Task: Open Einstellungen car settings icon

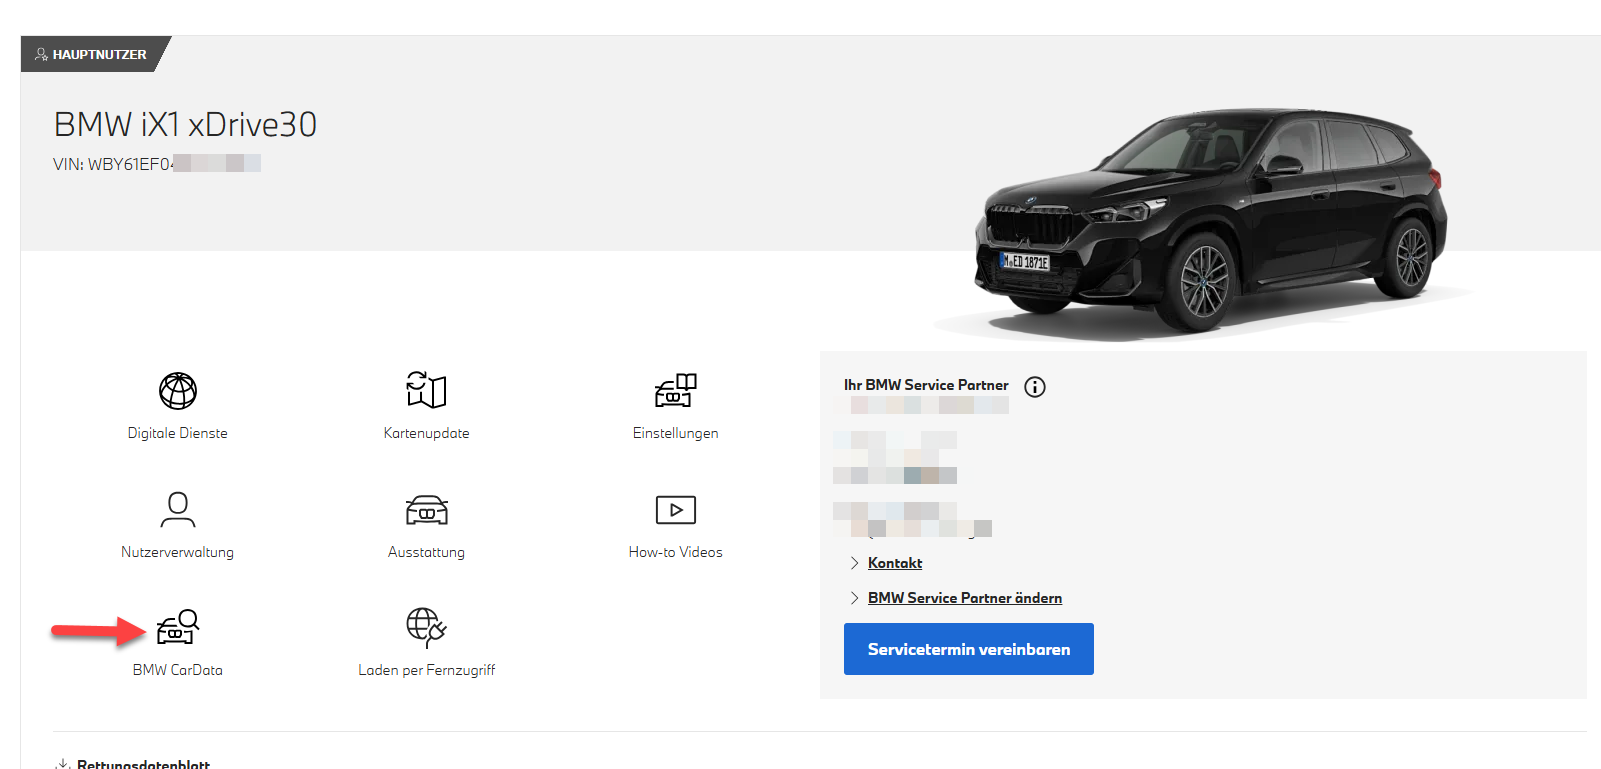Action: point(676,390)
